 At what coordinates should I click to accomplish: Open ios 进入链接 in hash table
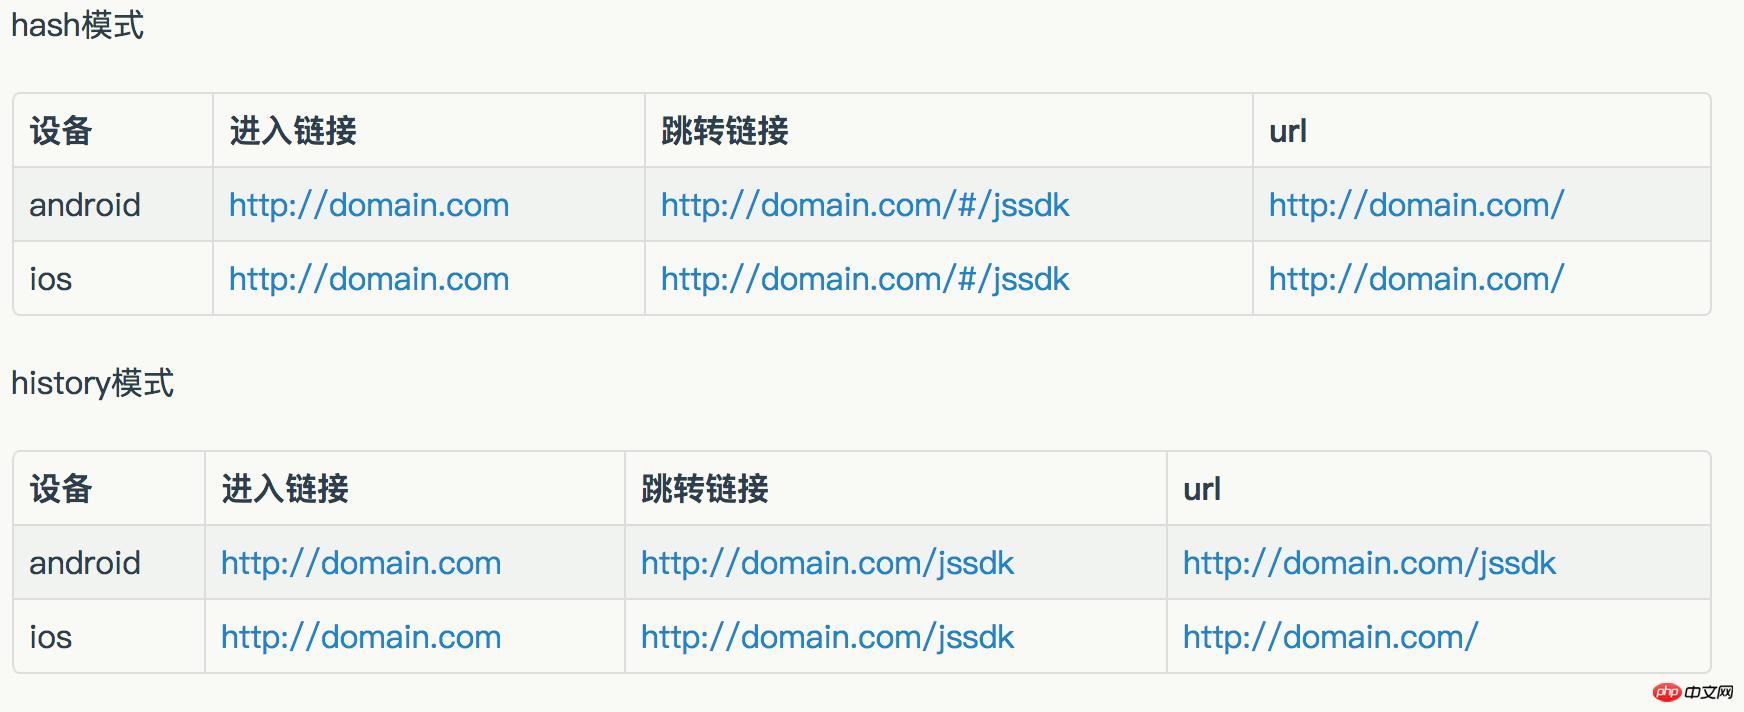(369, 279)
